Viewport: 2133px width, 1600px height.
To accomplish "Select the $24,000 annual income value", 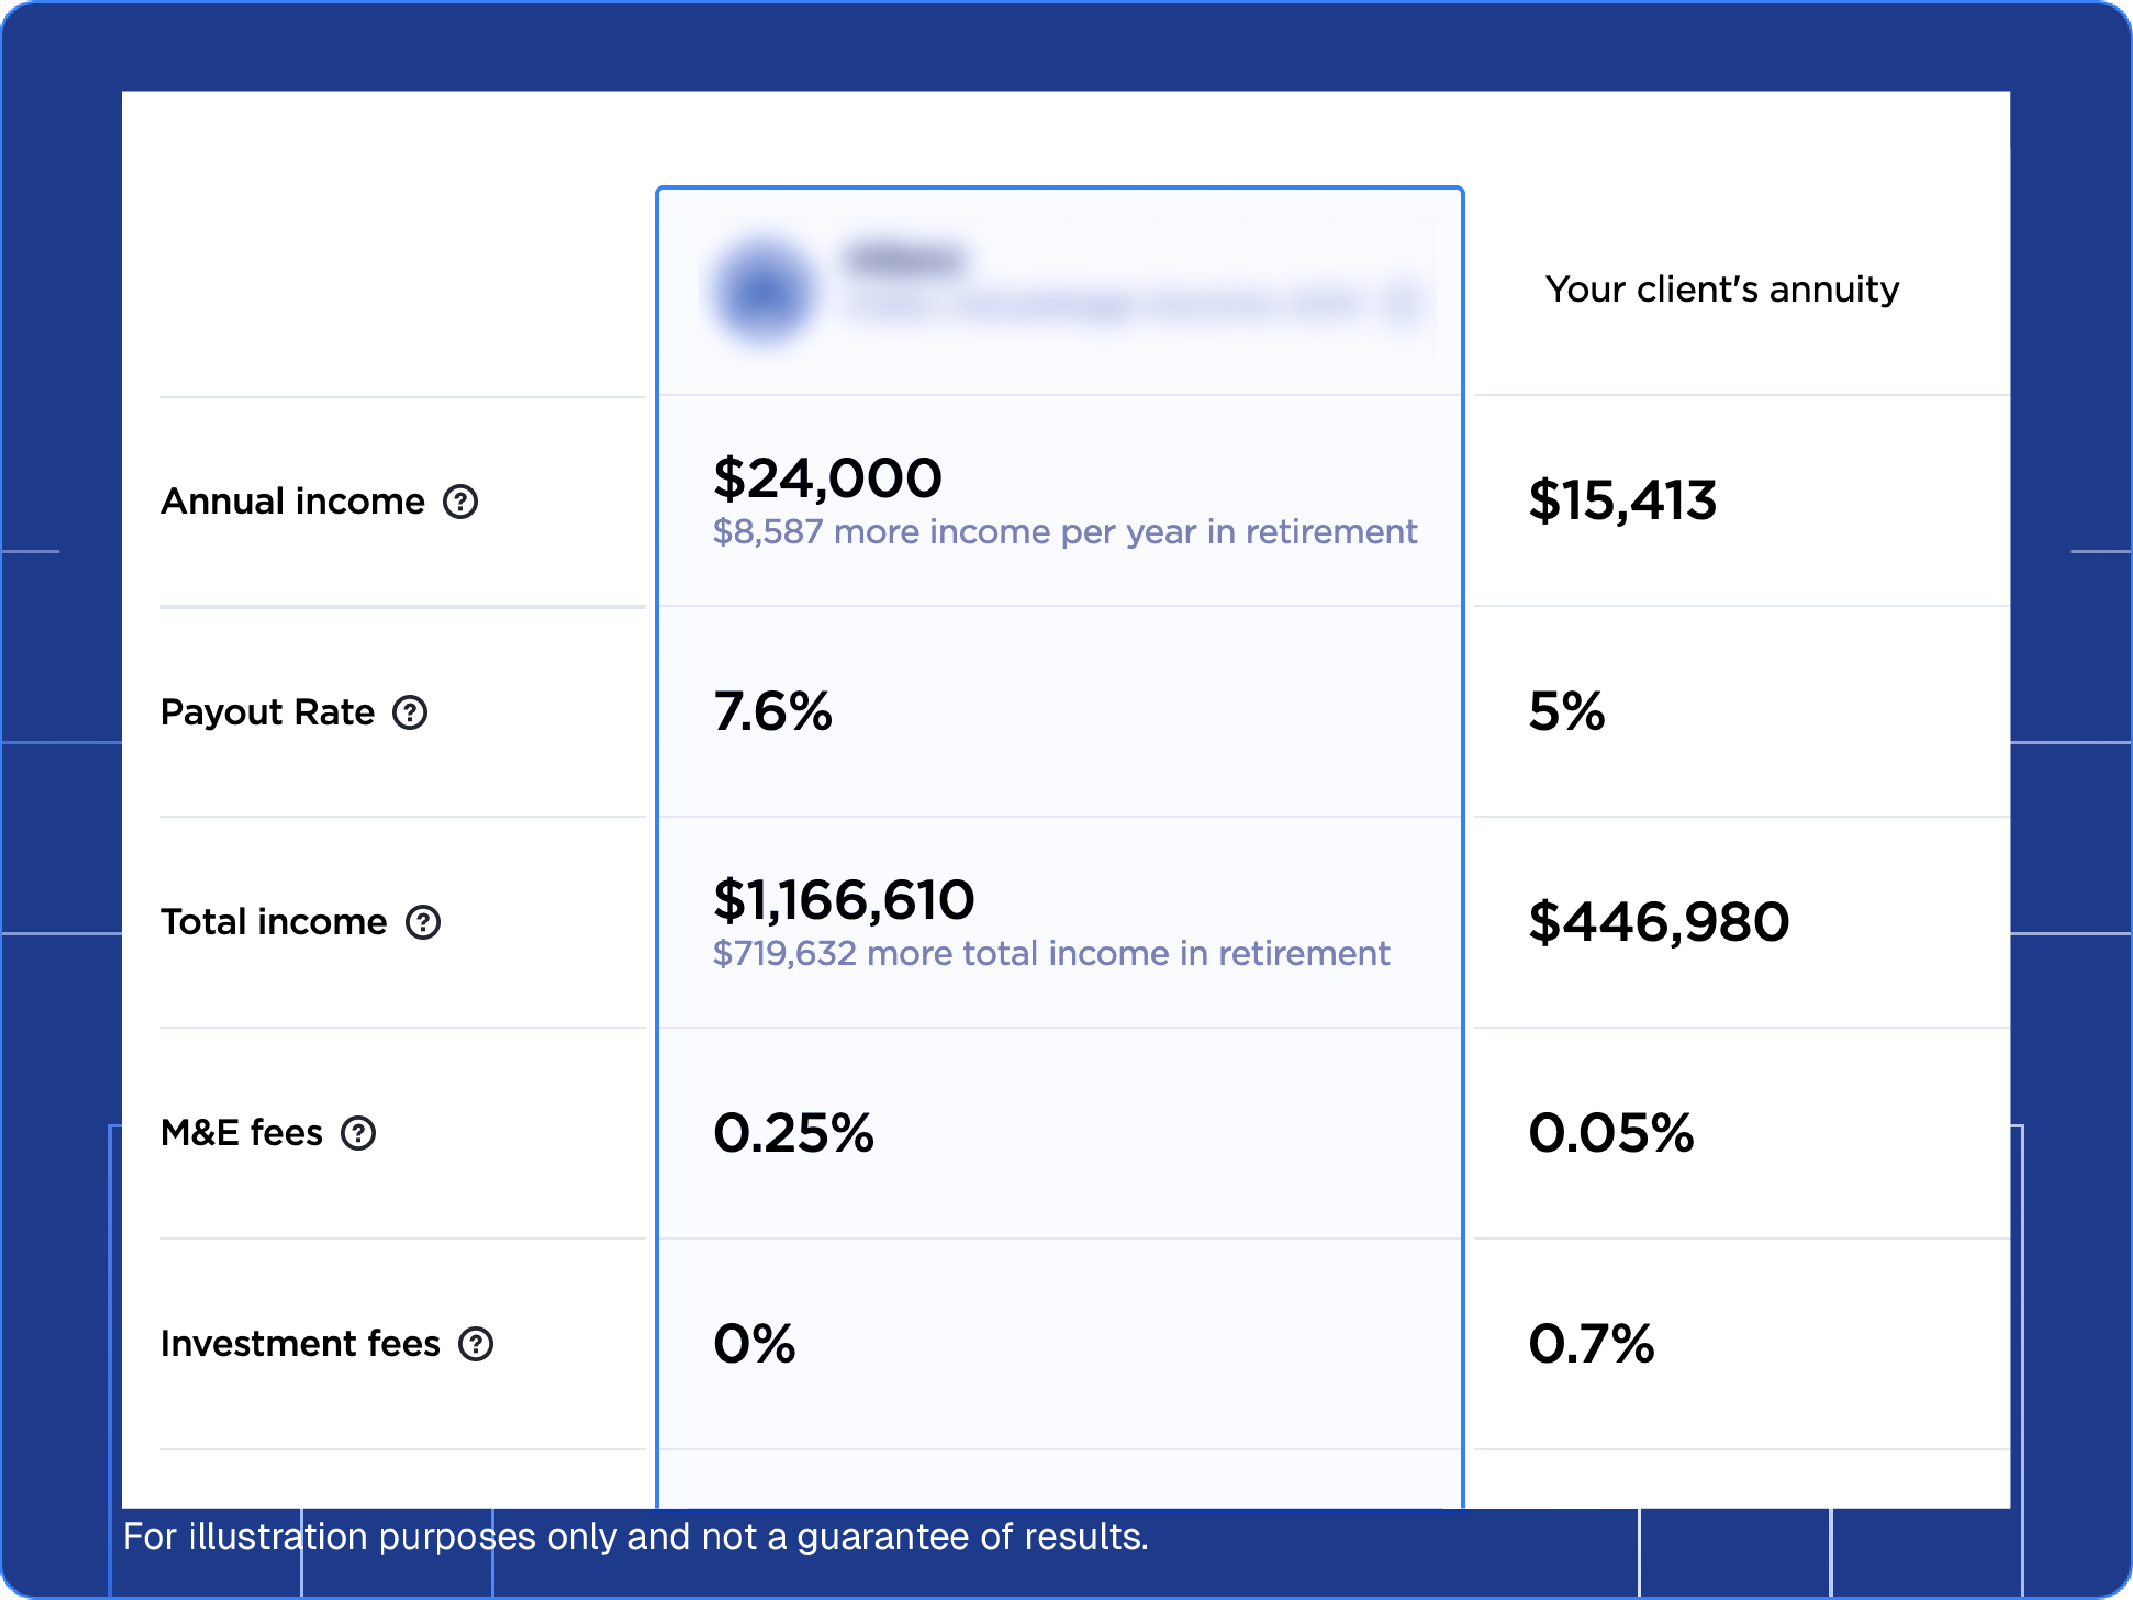I will click(x=825, y=479).
